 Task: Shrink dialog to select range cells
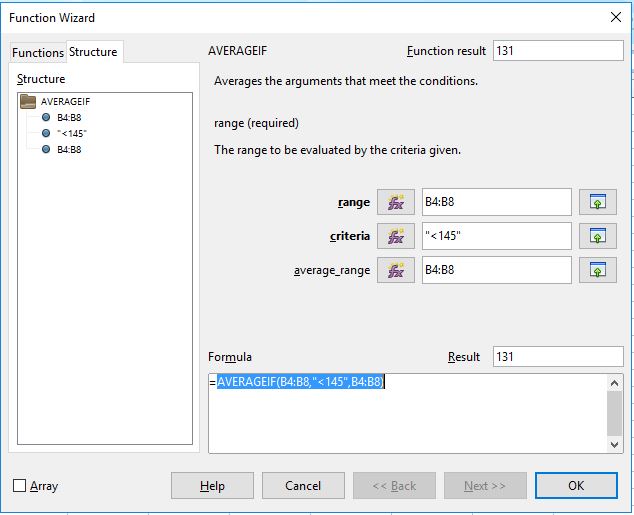[598, 202]
